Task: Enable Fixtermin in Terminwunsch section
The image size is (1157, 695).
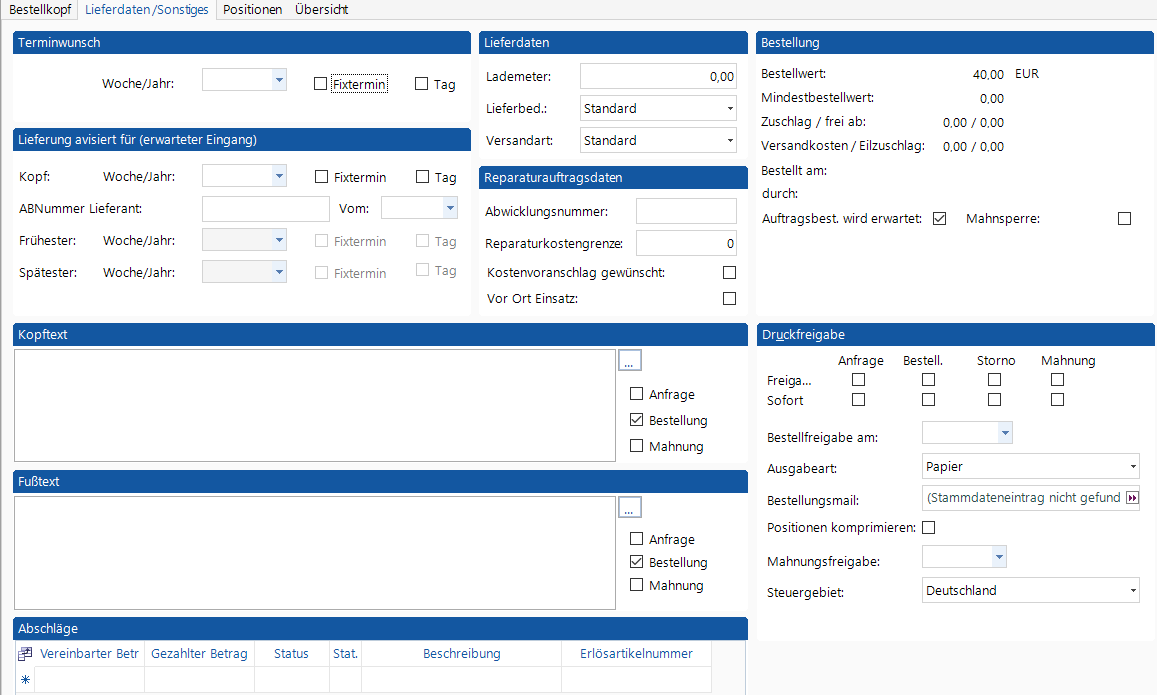Action: [x=320, y=84]
